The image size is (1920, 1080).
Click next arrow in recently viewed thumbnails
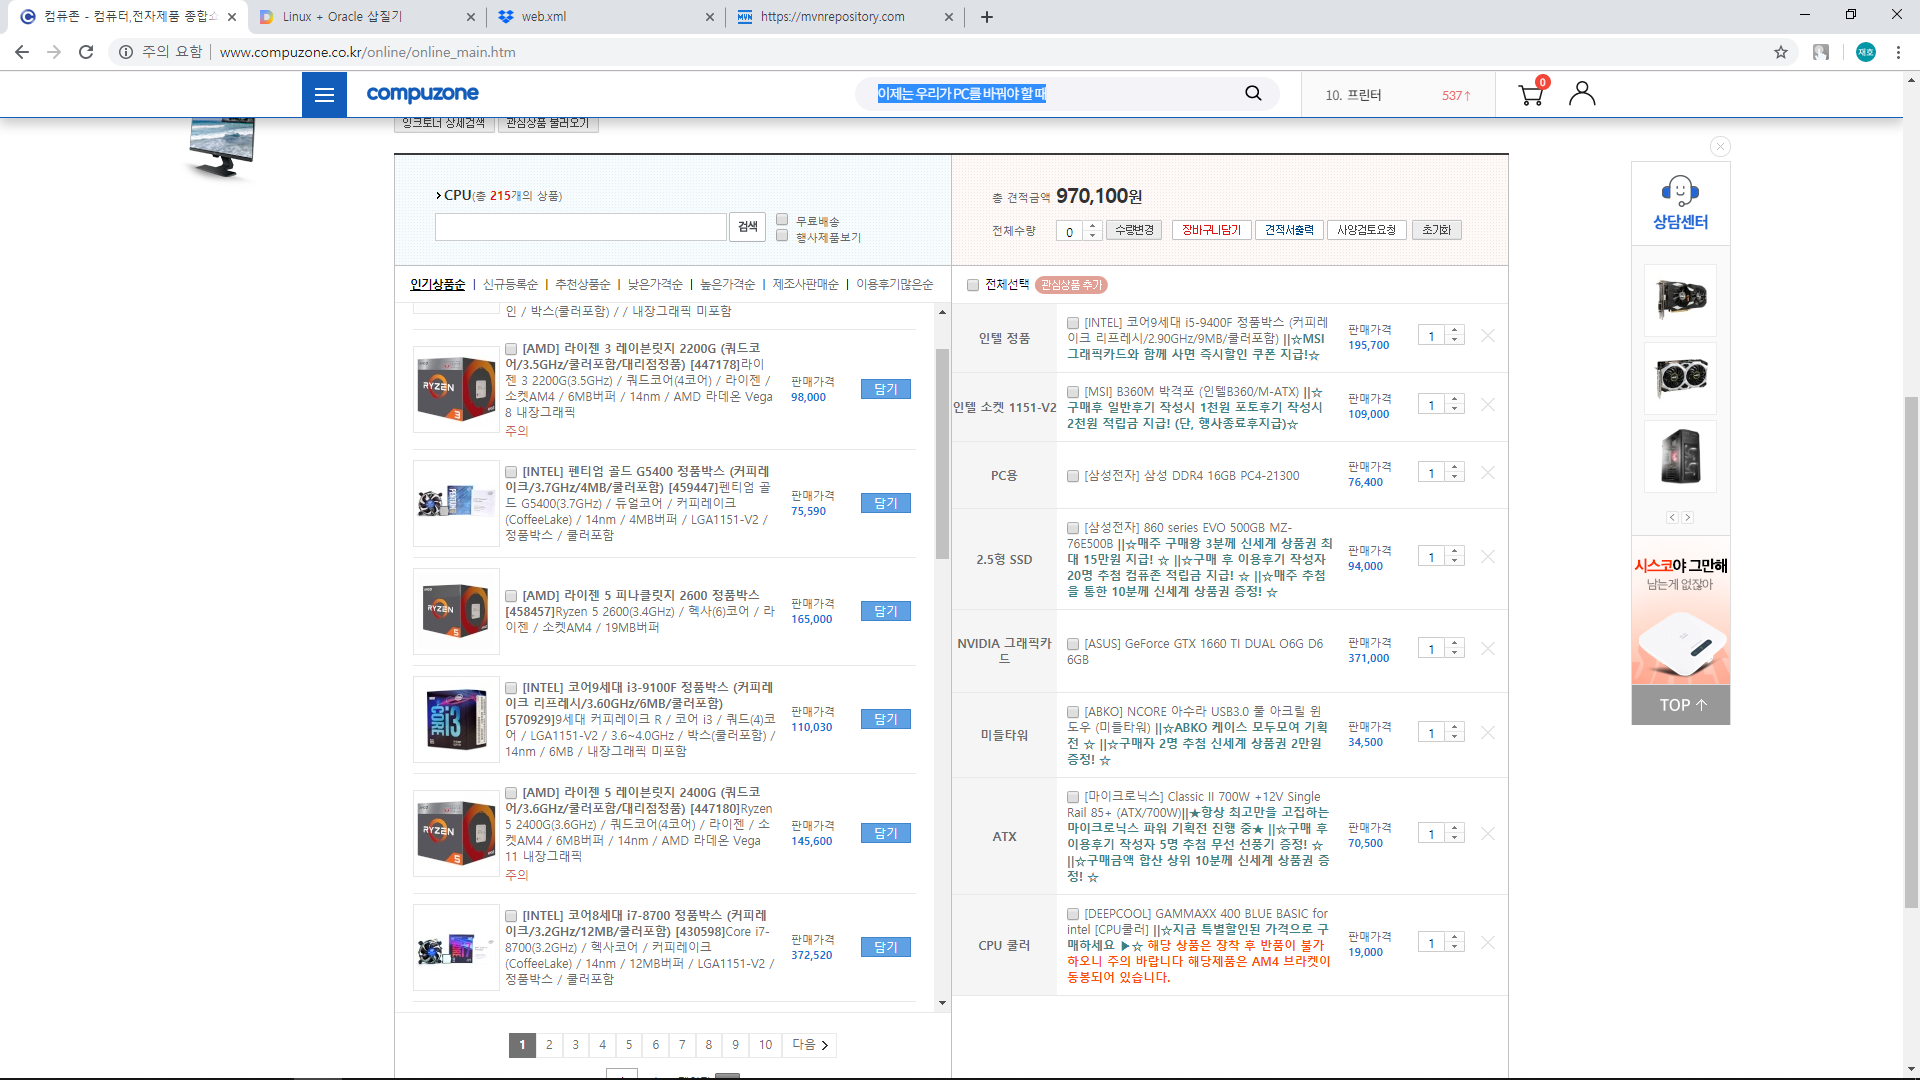point(1688,518)
